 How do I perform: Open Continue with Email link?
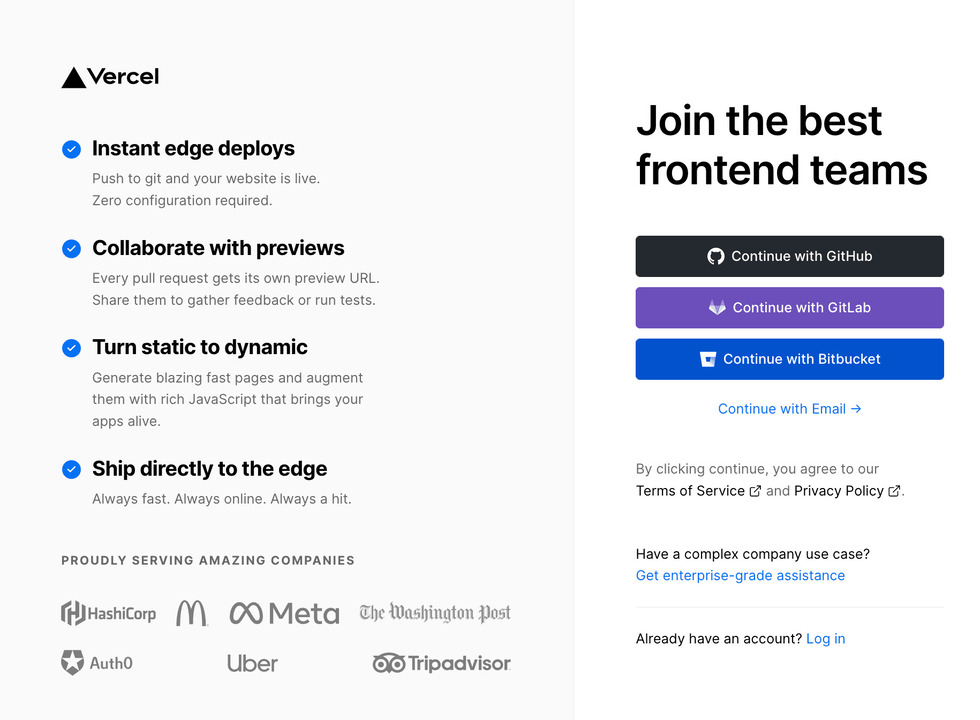click(789, 409)
